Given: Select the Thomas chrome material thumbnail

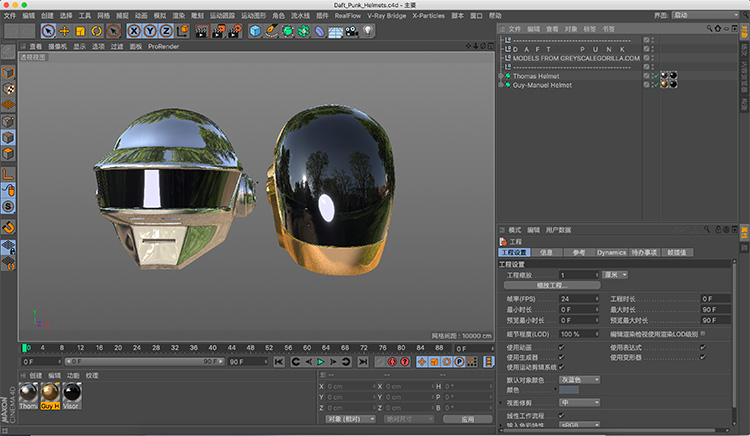Looking at the screenshot, I should coord(28,392).
